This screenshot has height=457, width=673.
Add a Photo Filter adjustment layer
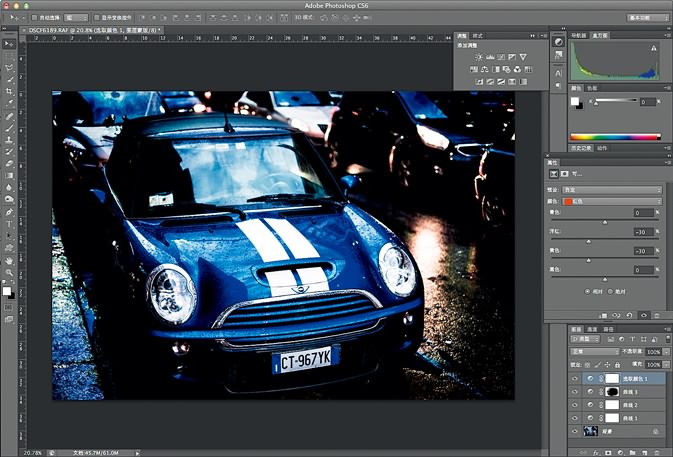tap(506, 69)
